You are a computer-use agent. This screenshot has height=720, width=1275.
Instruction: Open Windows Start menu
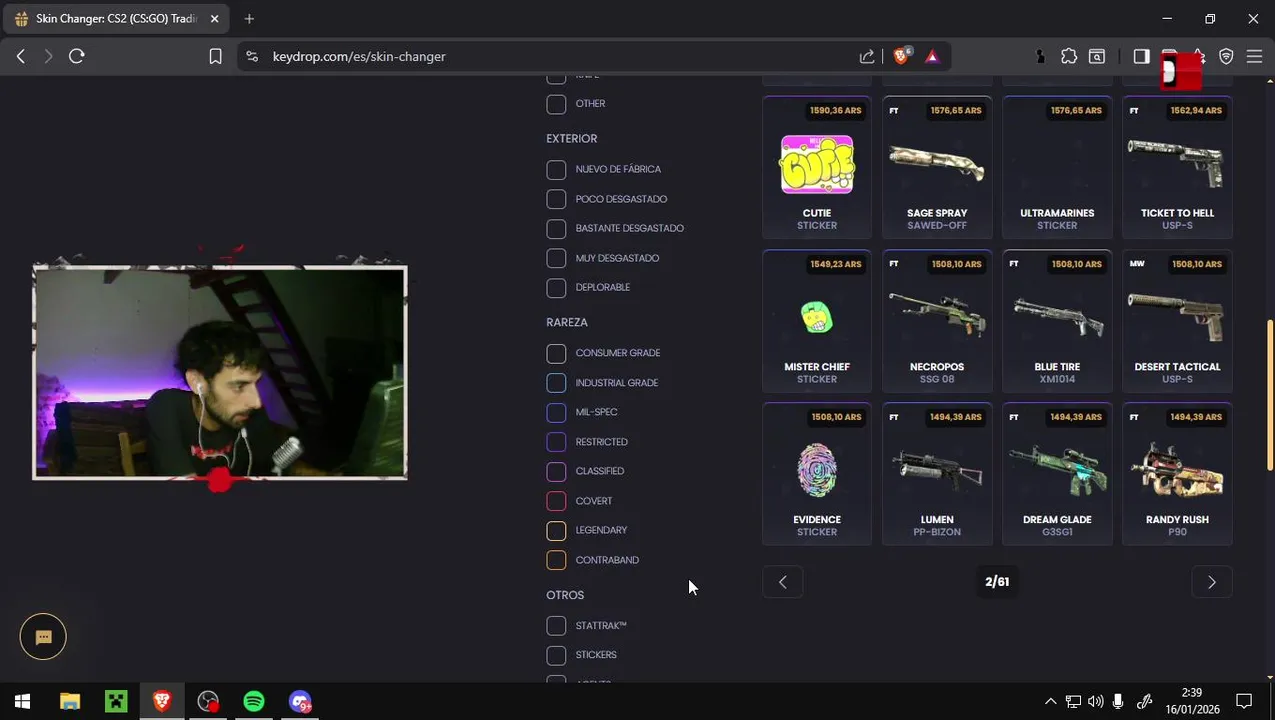tap(22, 702)
